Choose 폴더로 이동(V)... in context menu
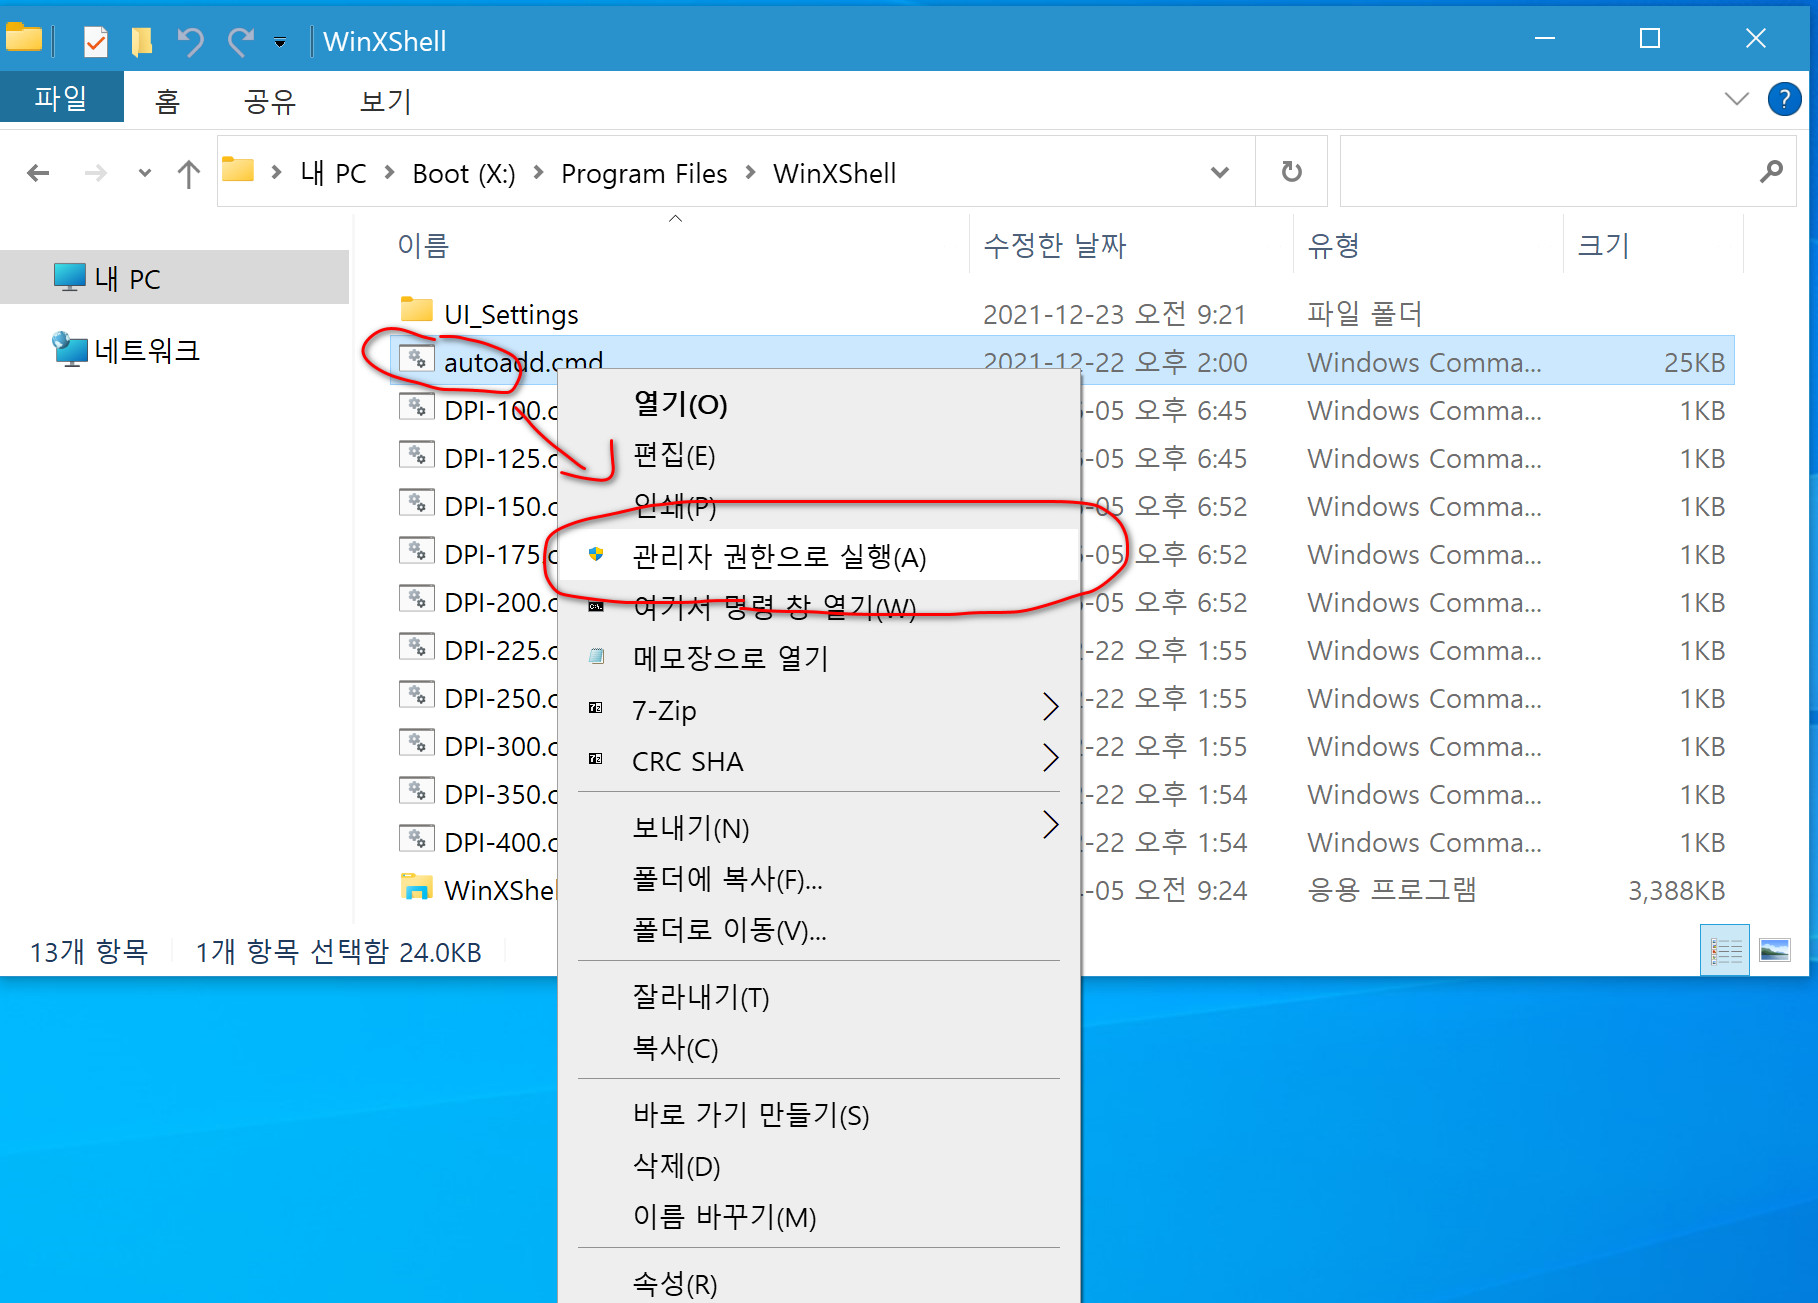This screenshot has width=1818, height=1303. 819,930
